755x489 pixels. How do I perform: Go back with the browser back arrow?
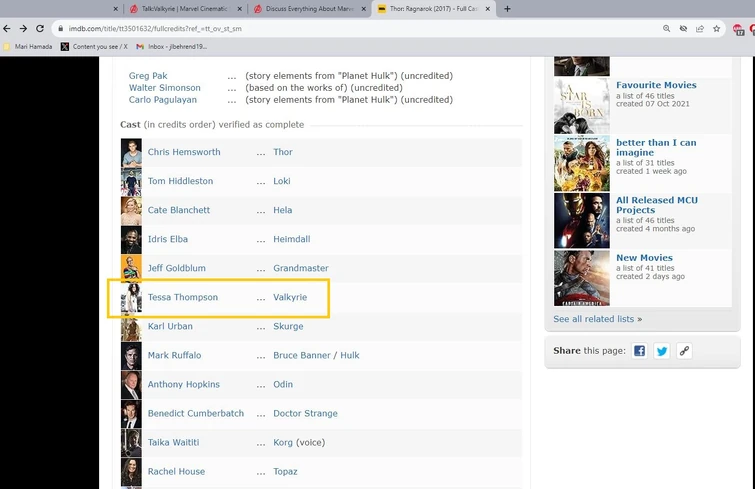(7, 28)
